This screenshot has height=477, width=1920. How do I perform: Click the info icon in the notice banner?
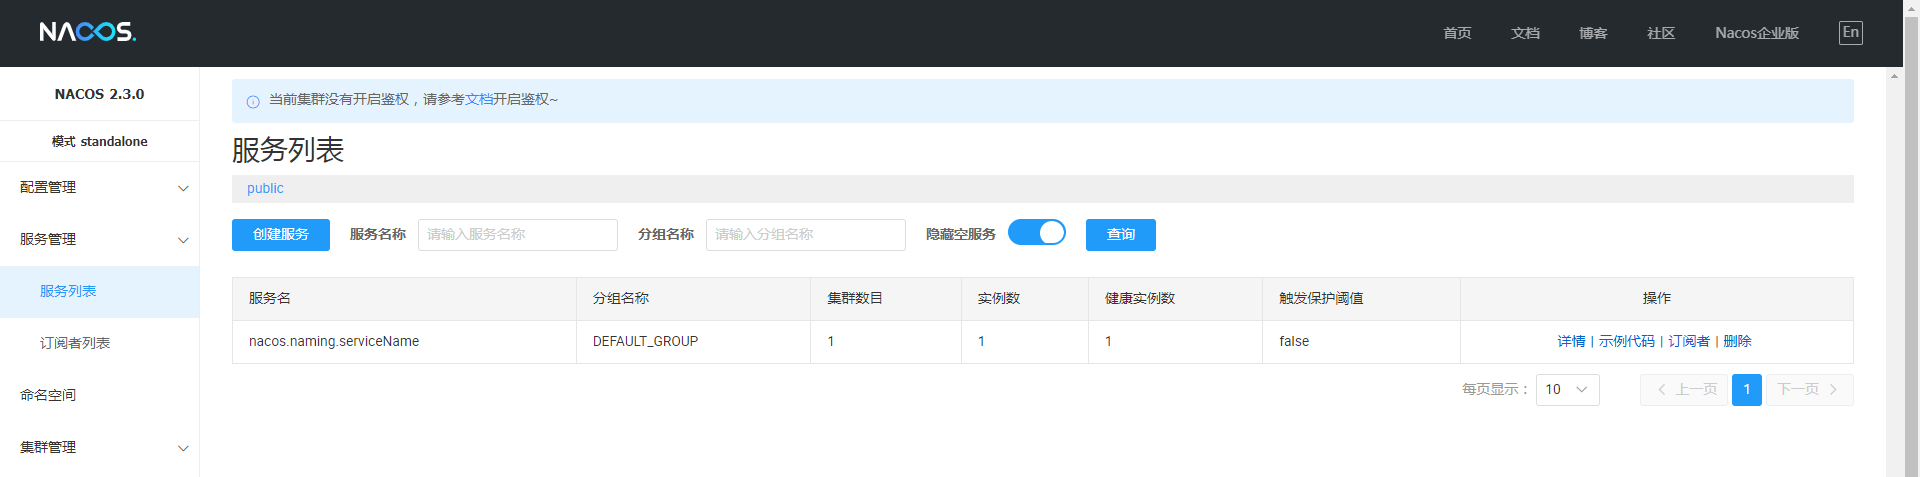[253, 101]
